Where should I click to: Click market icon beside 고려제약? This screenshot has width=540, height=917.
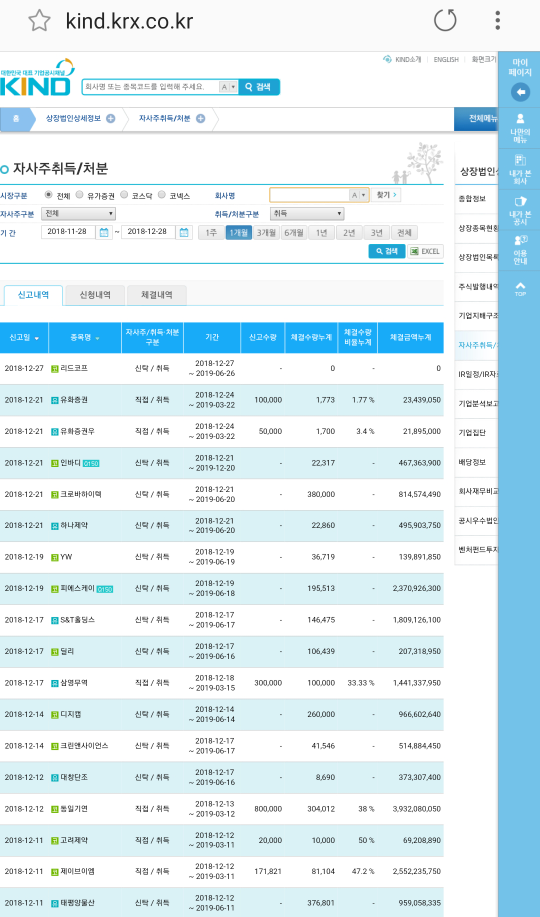coord(55,840)
